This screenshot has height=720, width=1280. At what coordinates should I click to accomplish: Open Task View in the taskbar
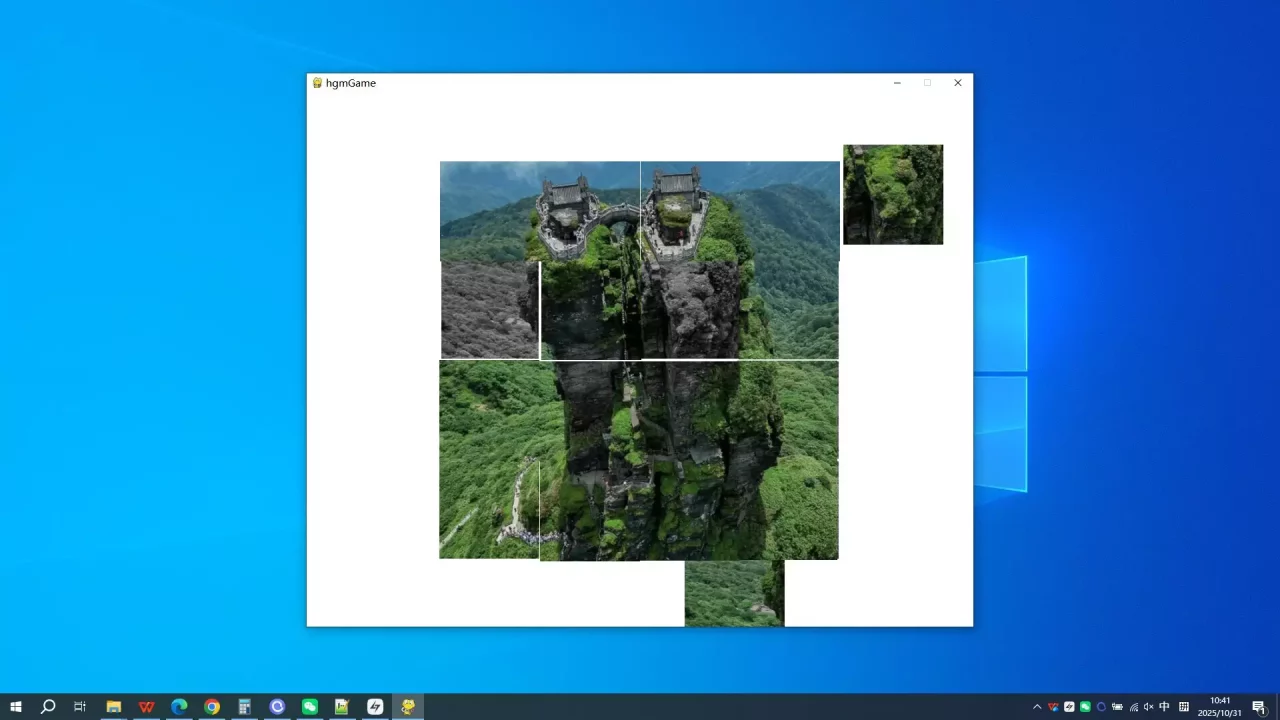[x=80, y=707]
